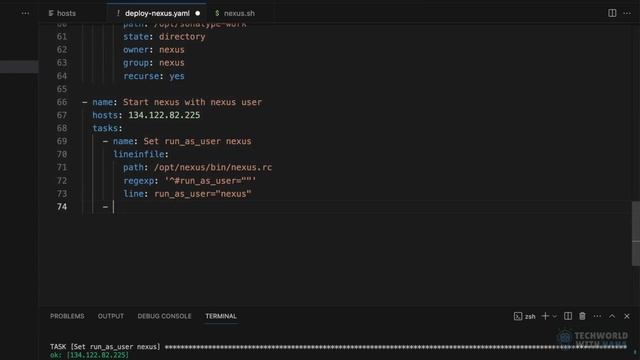Kill terminal with trash icon

(x=582, y=316)
